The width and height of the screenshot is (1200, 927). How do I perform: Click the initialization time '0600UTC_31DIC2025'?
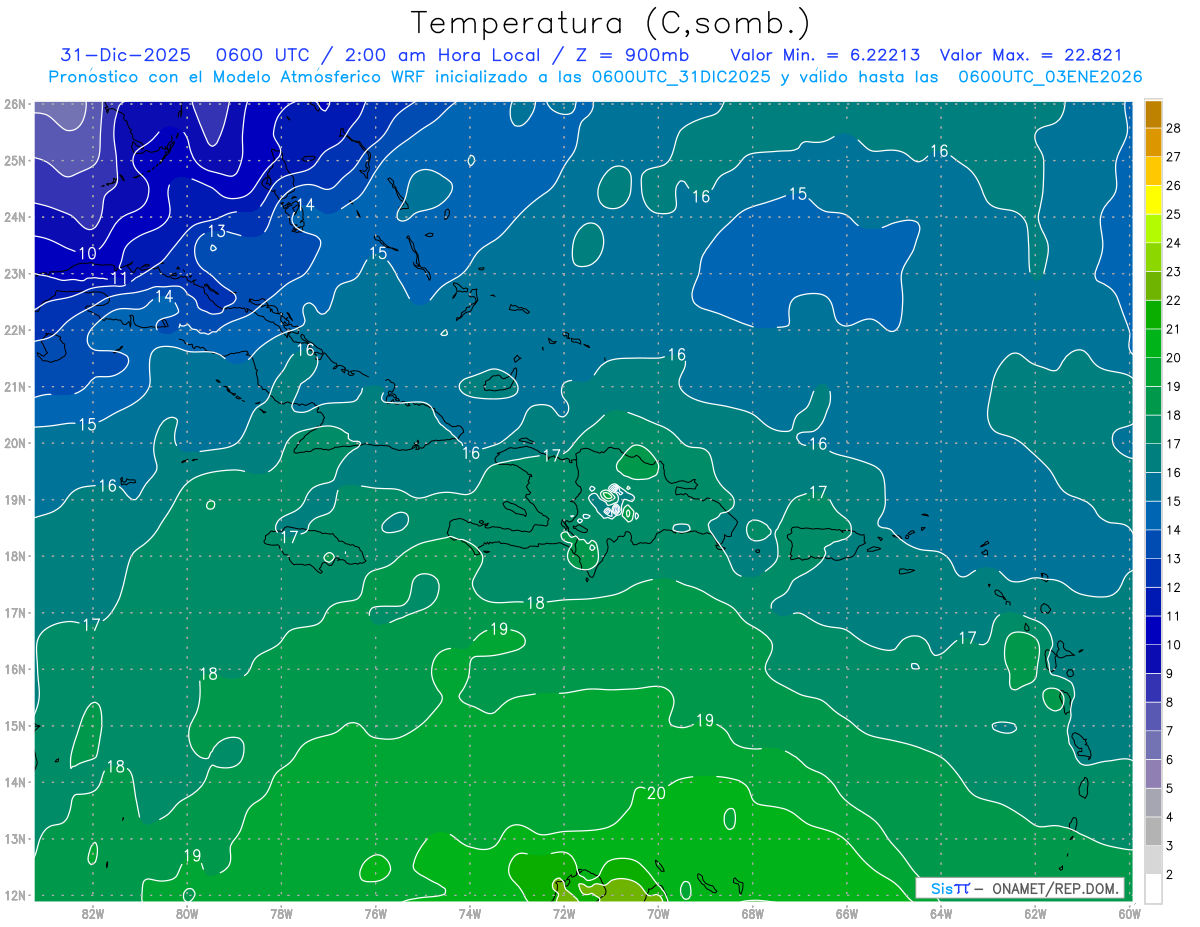coord(682,77)
